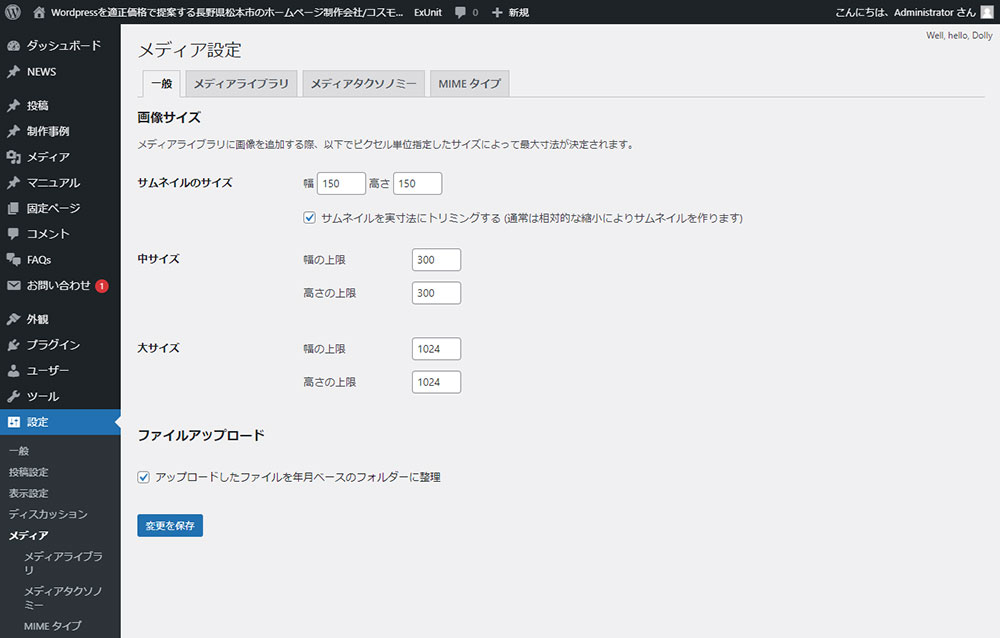Click the Administrator avatar icon
Screen dimensions: 1000x638
pyautogui.click(x=987, y=12)
